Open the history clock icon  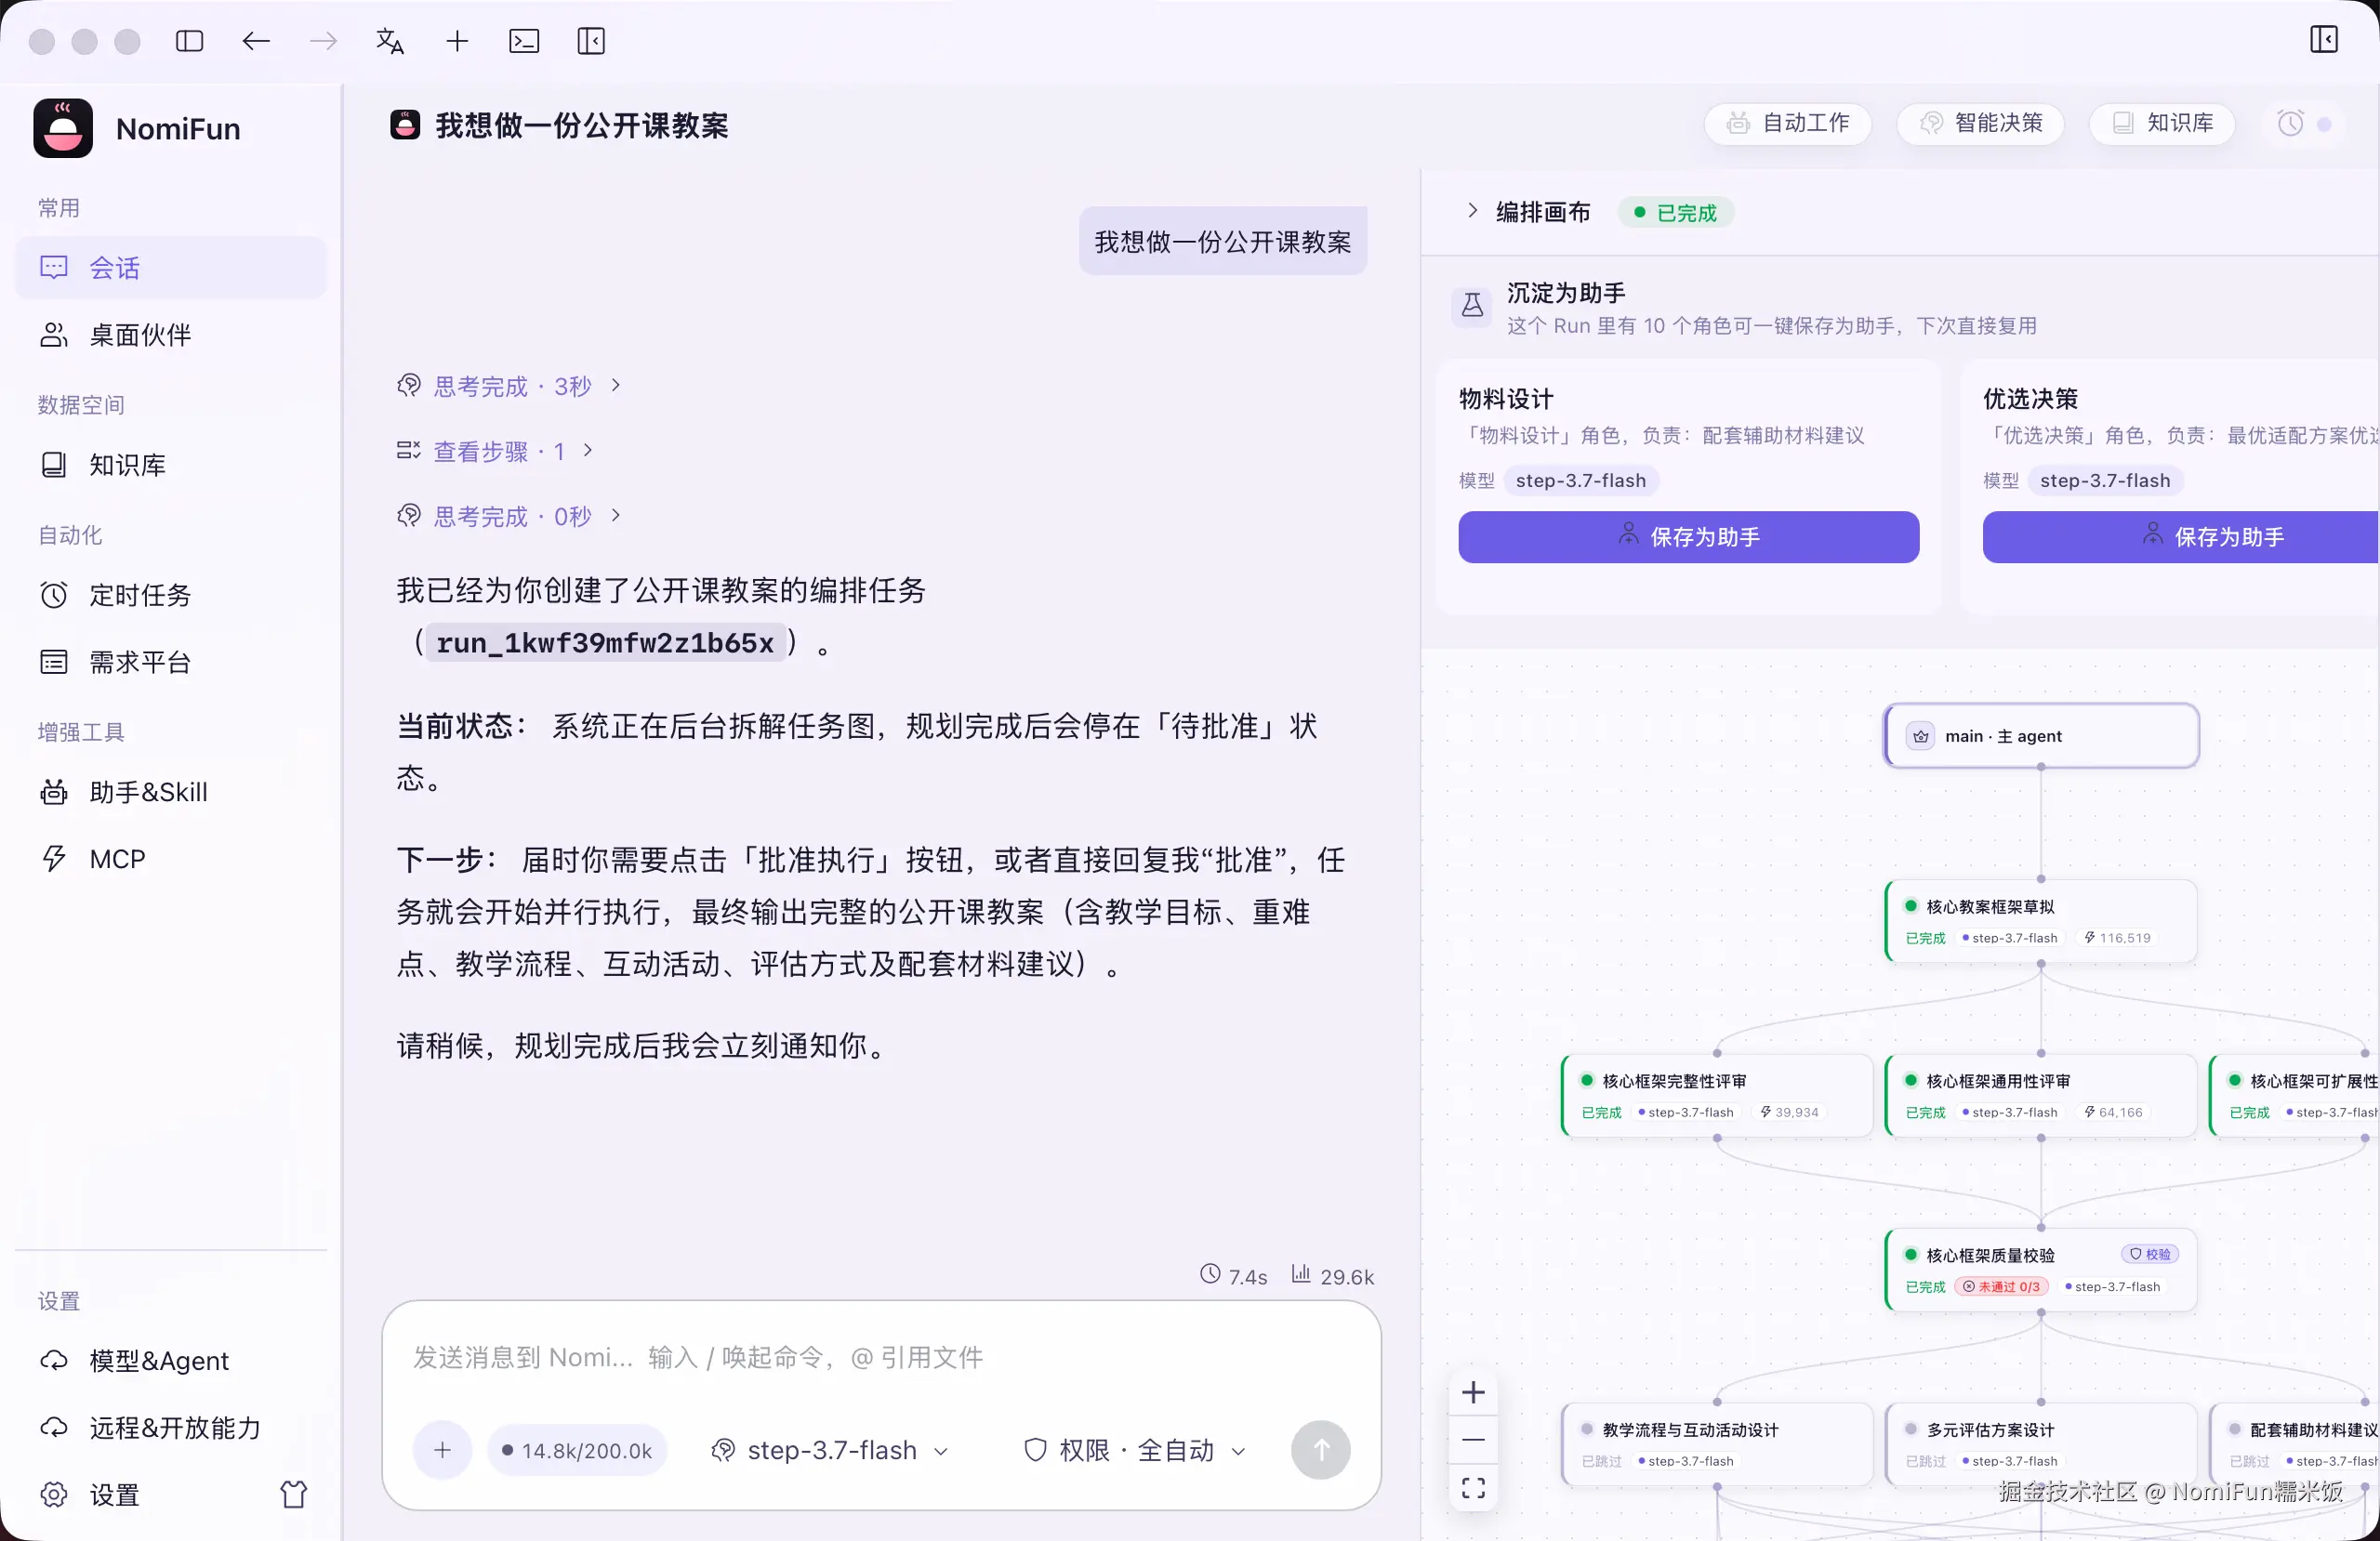coord(2290,123)
